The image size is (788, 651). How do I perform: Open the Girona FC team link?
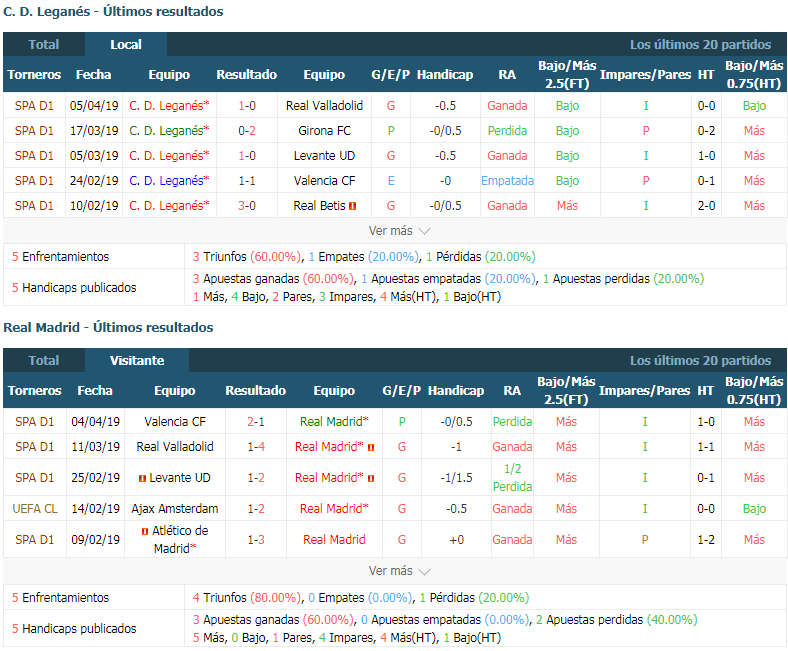(x=324, y=131)
